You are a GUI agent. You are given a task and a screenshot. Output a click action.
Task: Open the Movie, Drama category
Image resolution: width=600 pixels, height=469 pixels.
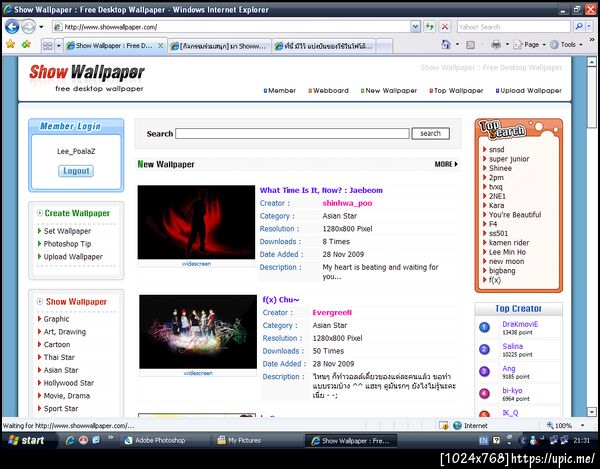[x=67, y=396]
